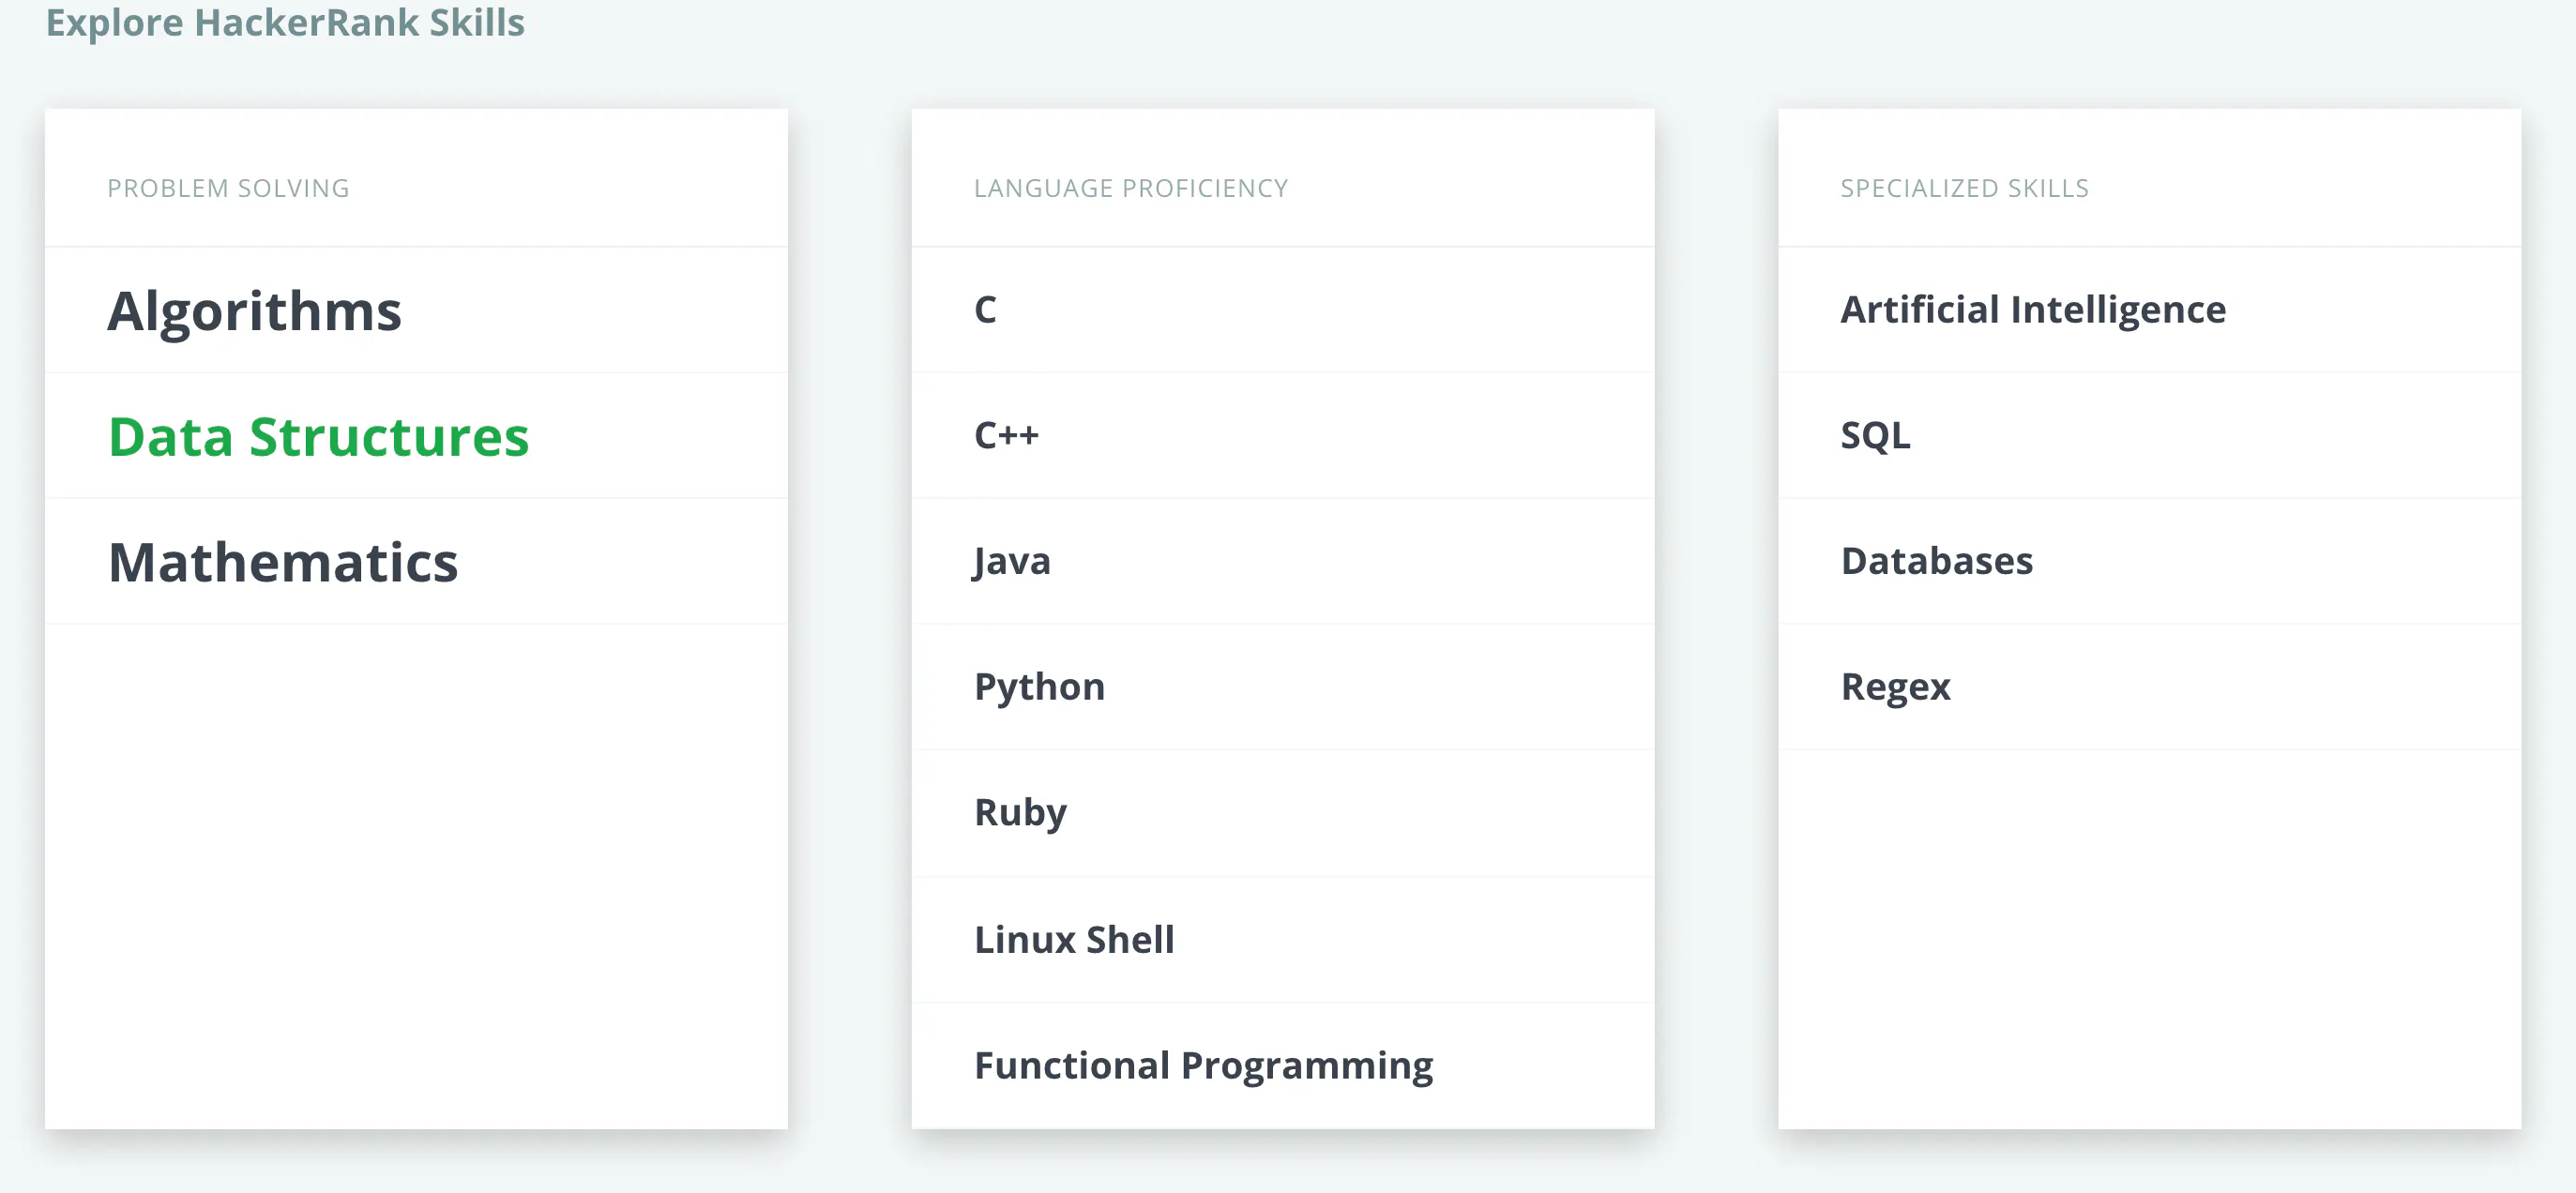Select the Artificial Intelligence skill
The image size is (2576, 1193).
(x=2033, y=310)
